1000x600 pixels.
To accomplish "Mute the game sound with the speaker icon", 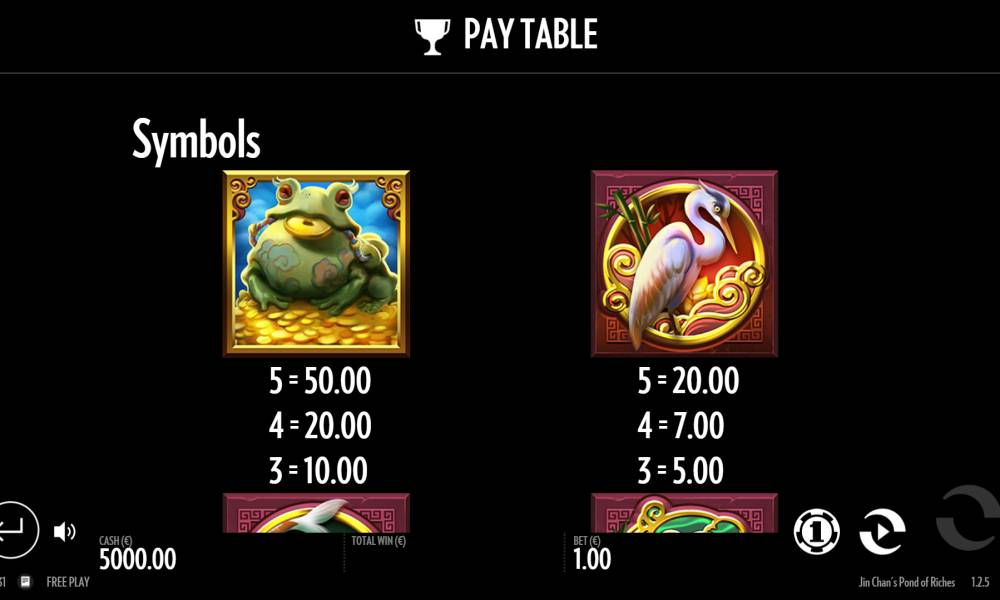I will [64, 531].
